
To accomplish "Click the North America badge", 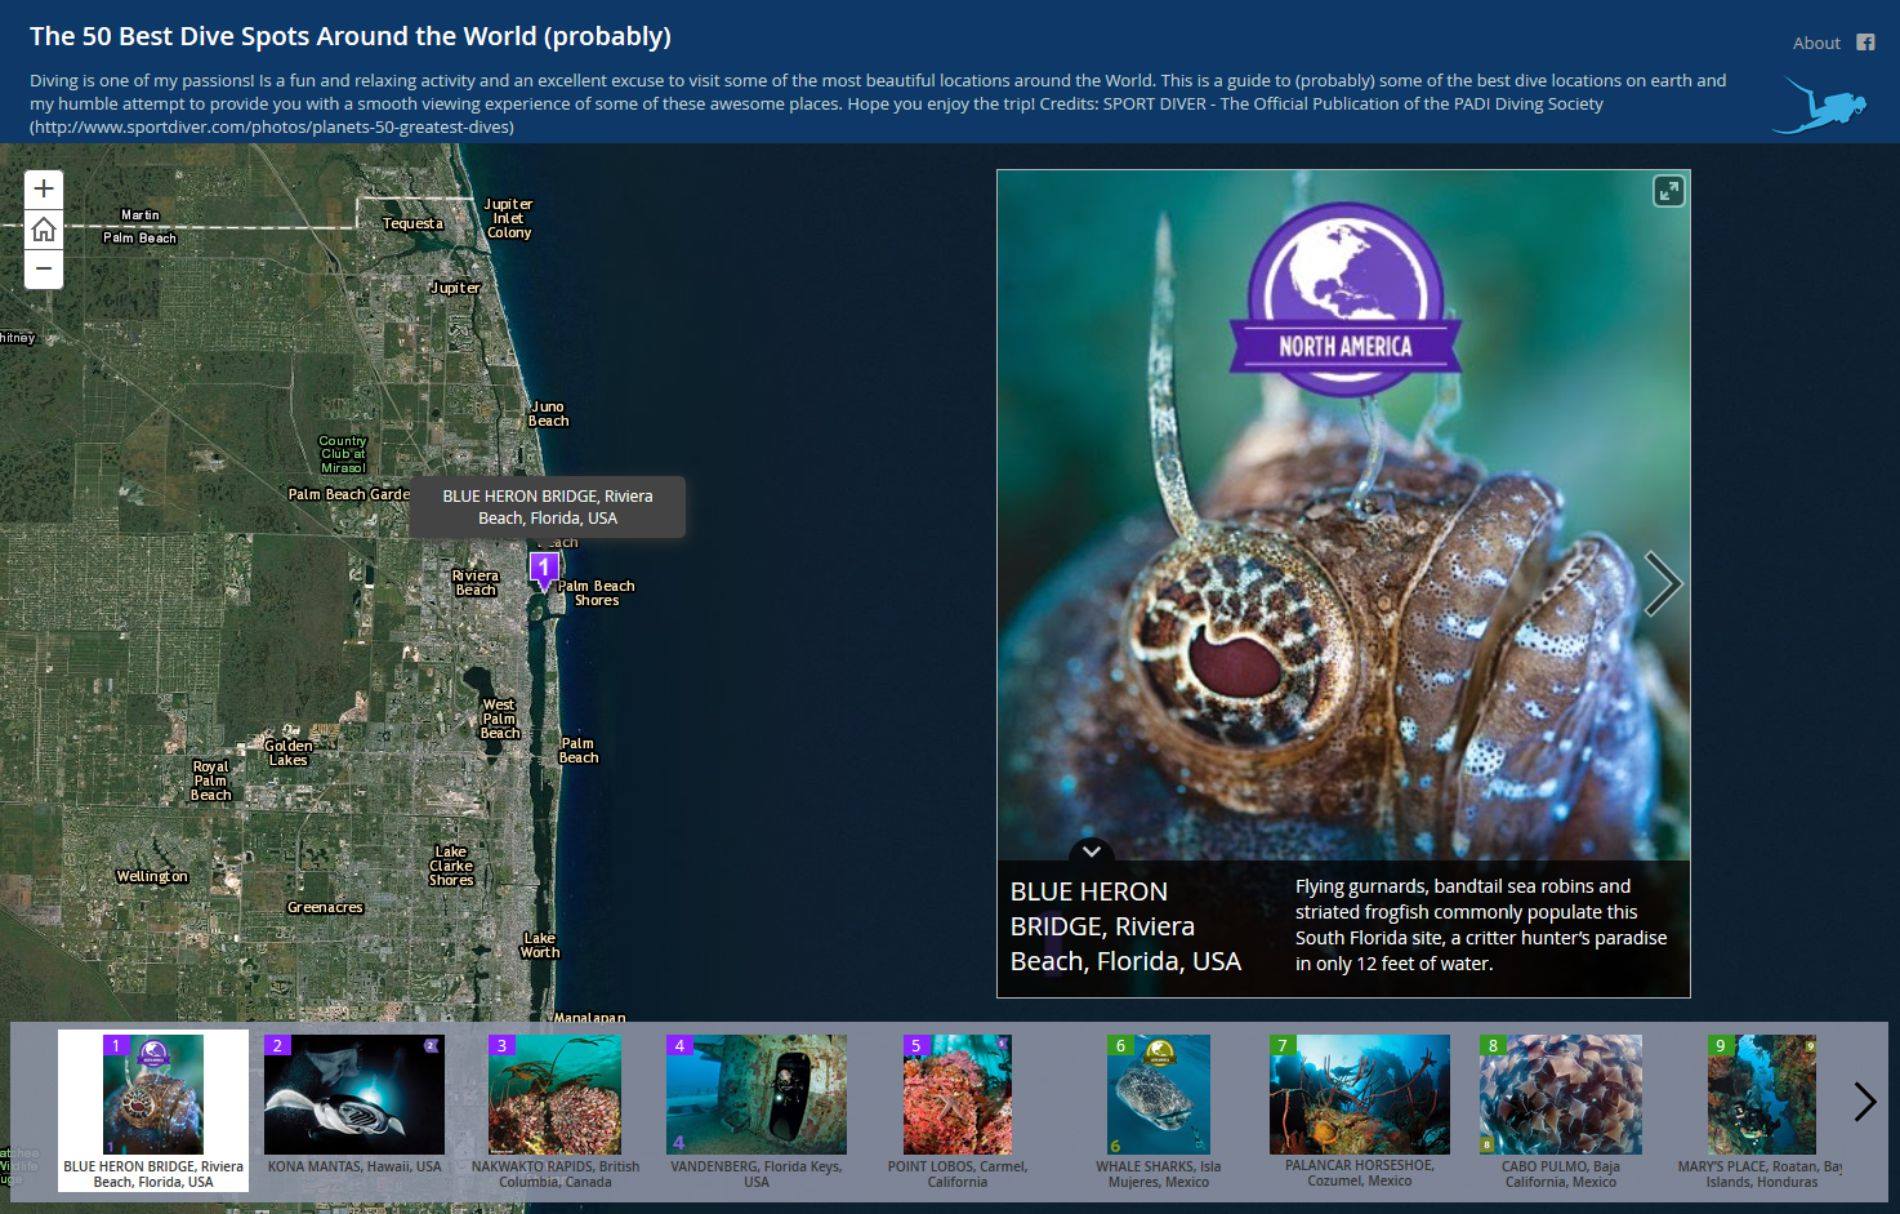I will click(1345, 300).
